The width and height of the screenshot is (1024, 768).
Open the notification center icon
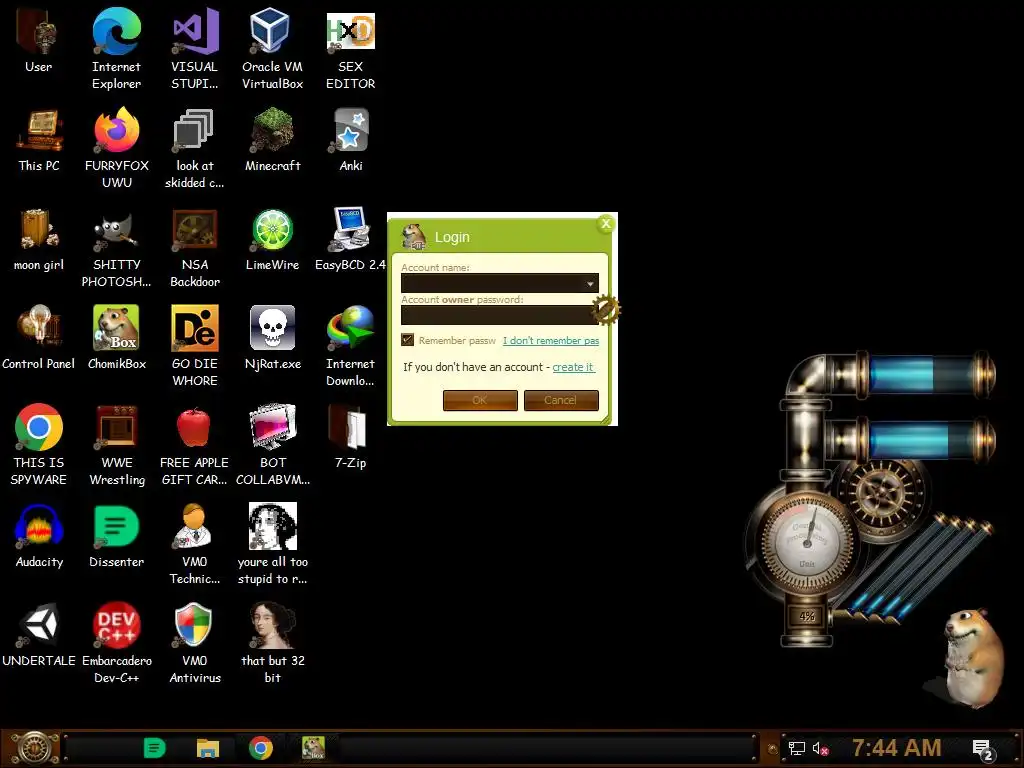(x=983, y=749)
